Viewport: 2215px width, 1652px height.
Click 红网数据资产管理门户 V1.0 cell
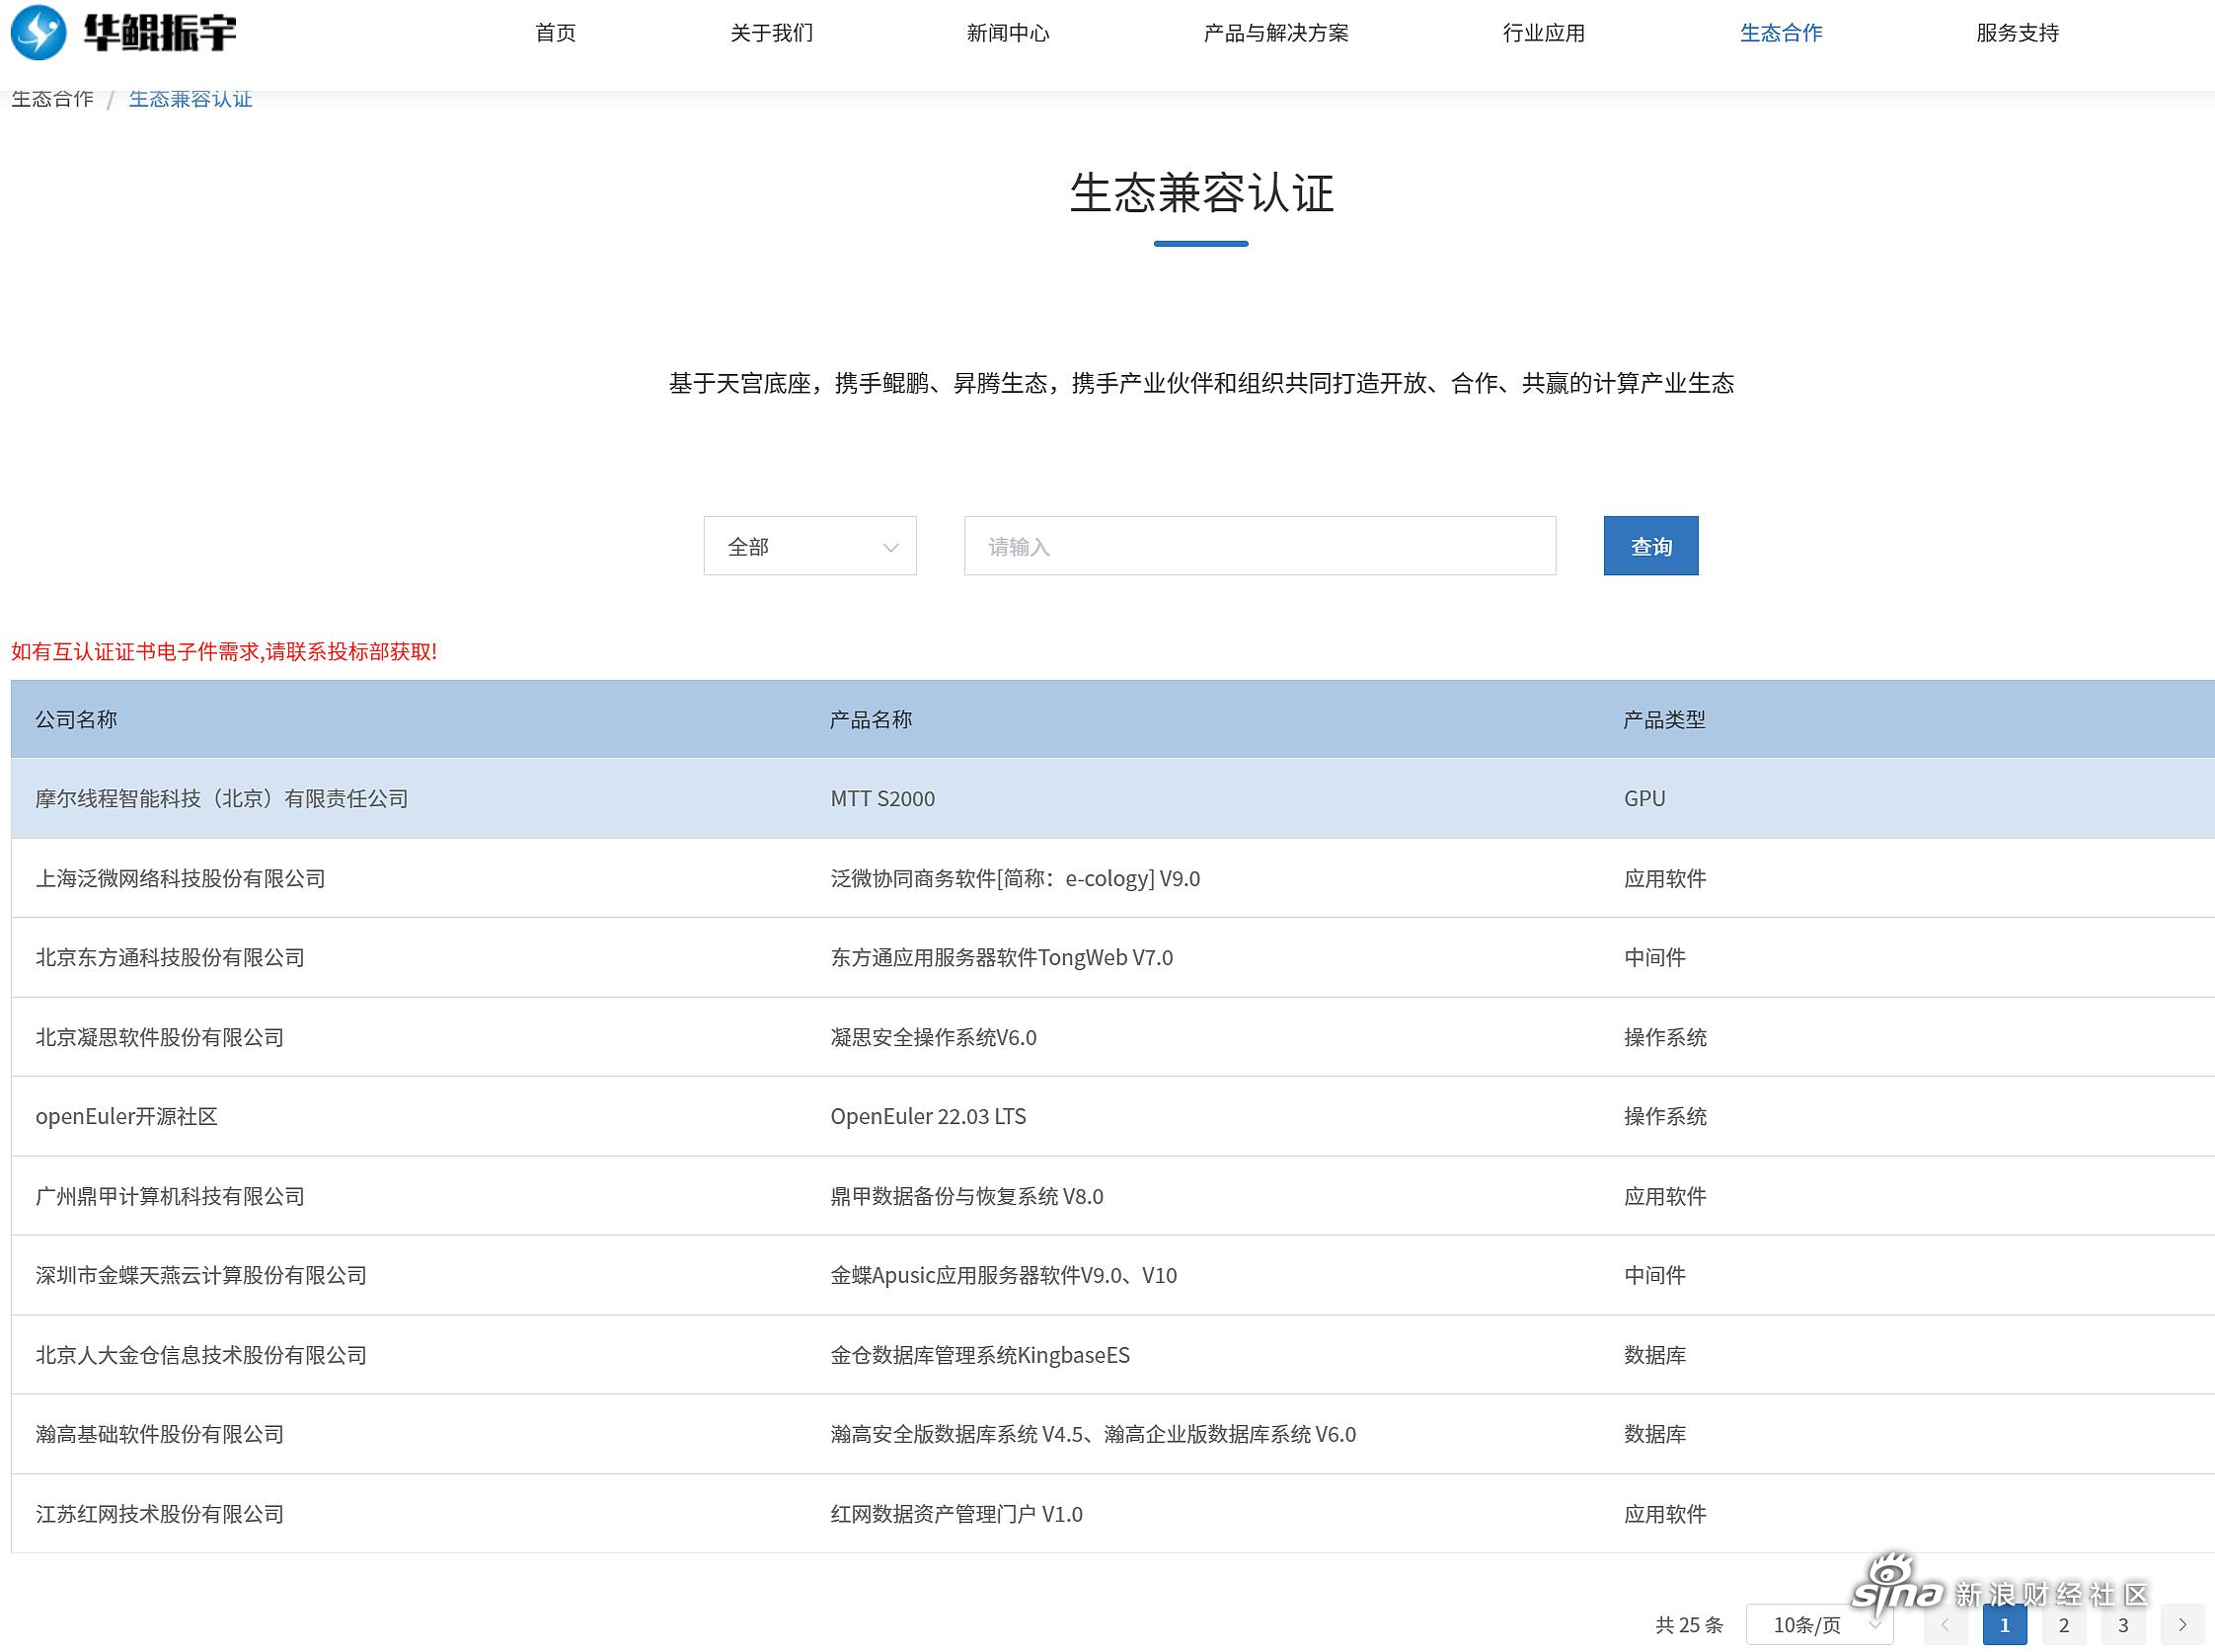tap(956, 1514)
